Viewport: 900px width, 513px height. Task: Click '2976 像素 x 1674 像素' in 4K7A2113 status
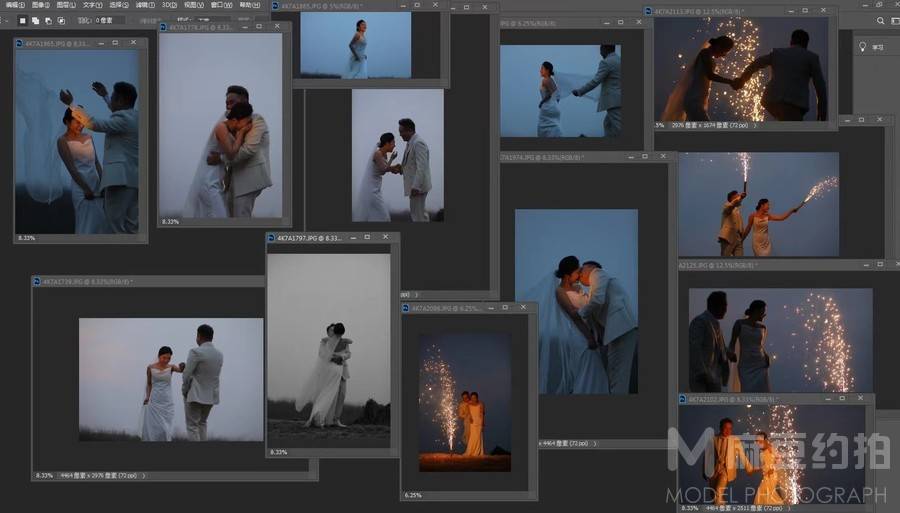coord(700,125)
